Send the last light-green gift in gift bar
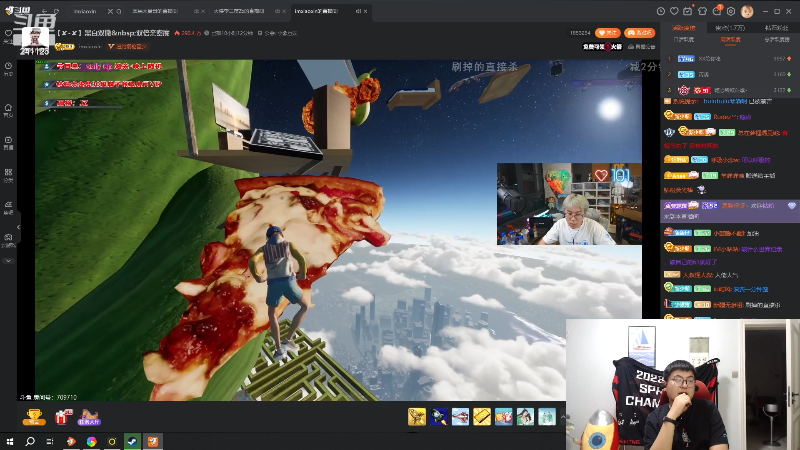Viewport: 800px width, 450px height. point(546,417)
